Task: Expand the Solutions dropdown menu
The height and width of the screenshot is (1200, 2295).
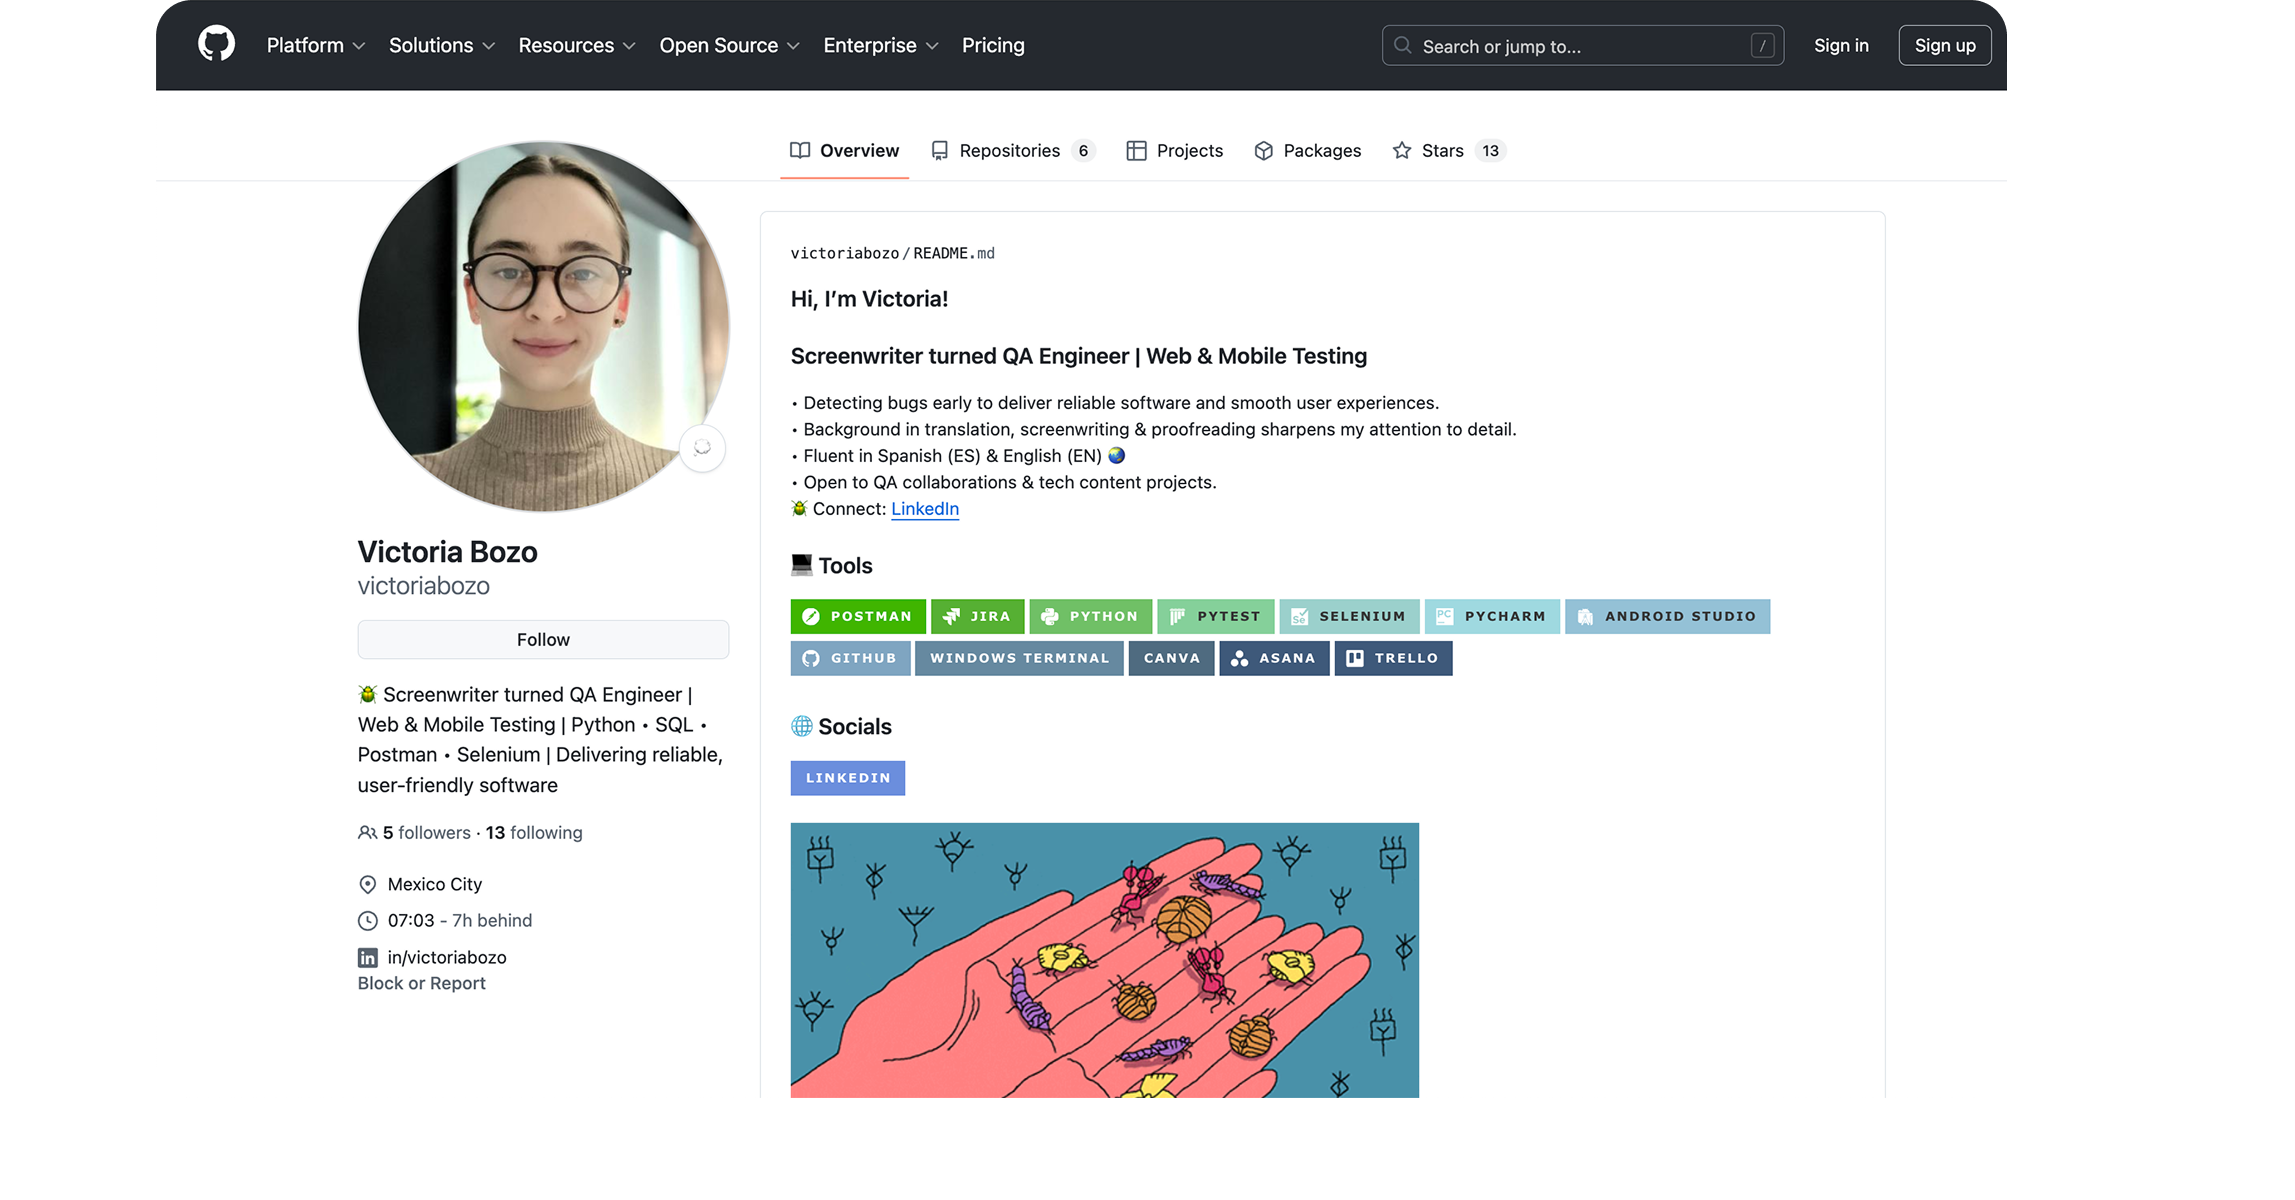Action: point(441,45)
